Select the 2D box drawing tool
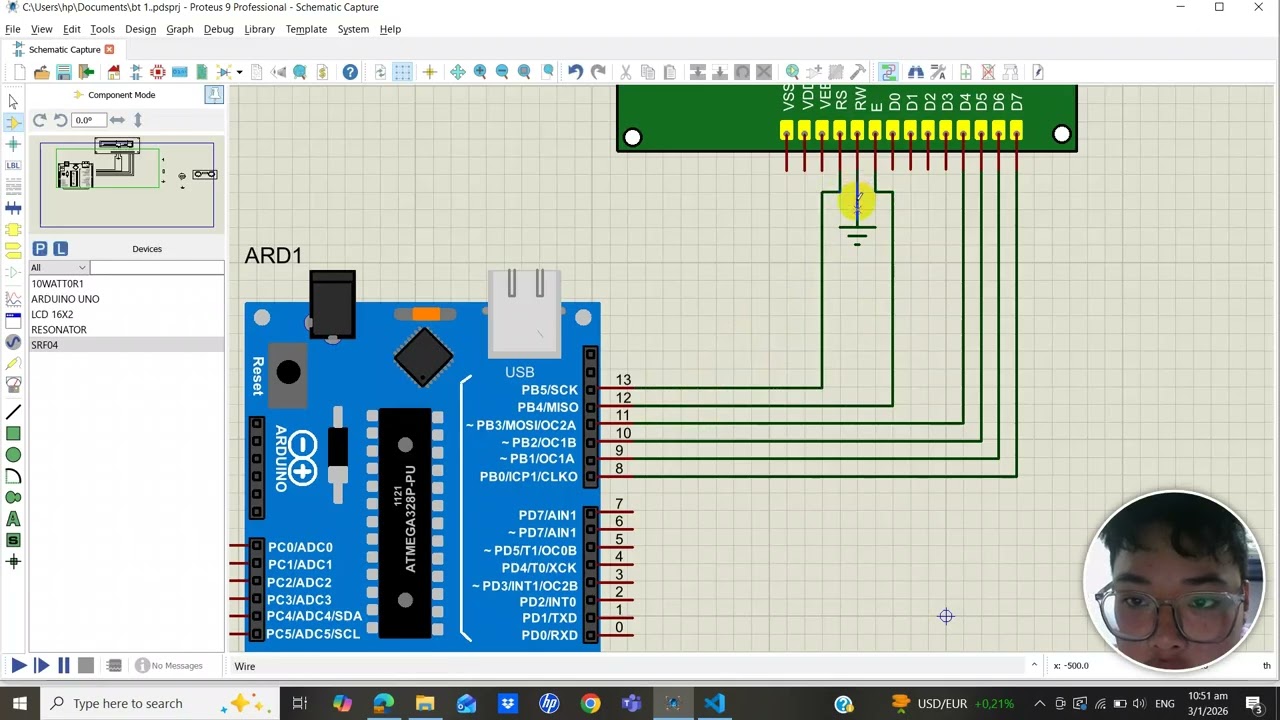 (13, 433)
